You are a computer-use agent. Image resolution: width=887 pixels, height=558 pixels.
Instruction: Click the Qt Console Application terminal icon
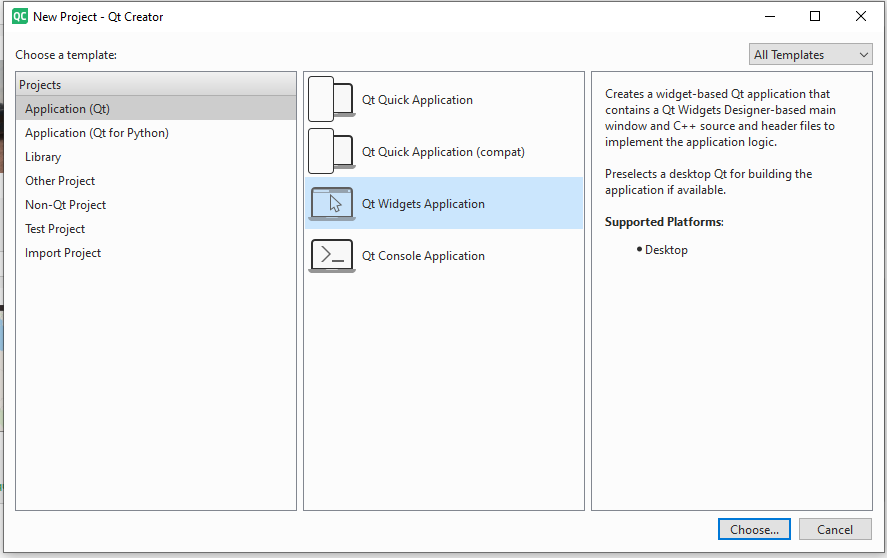(331, 256)
